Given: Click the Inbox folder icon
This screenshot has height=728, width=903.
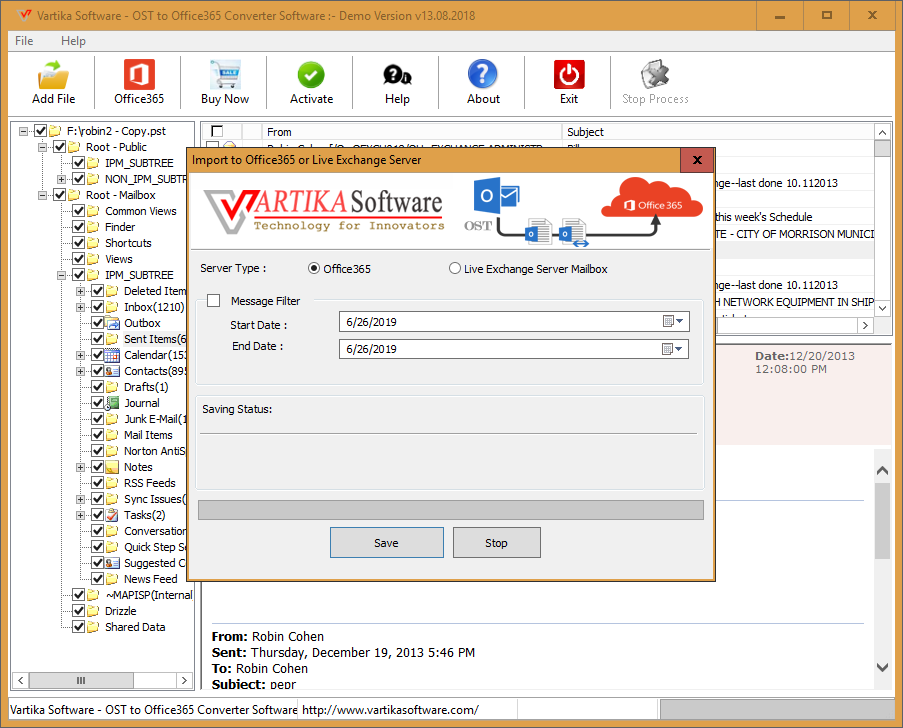Looking at the screenshot, I should [112, 307].
